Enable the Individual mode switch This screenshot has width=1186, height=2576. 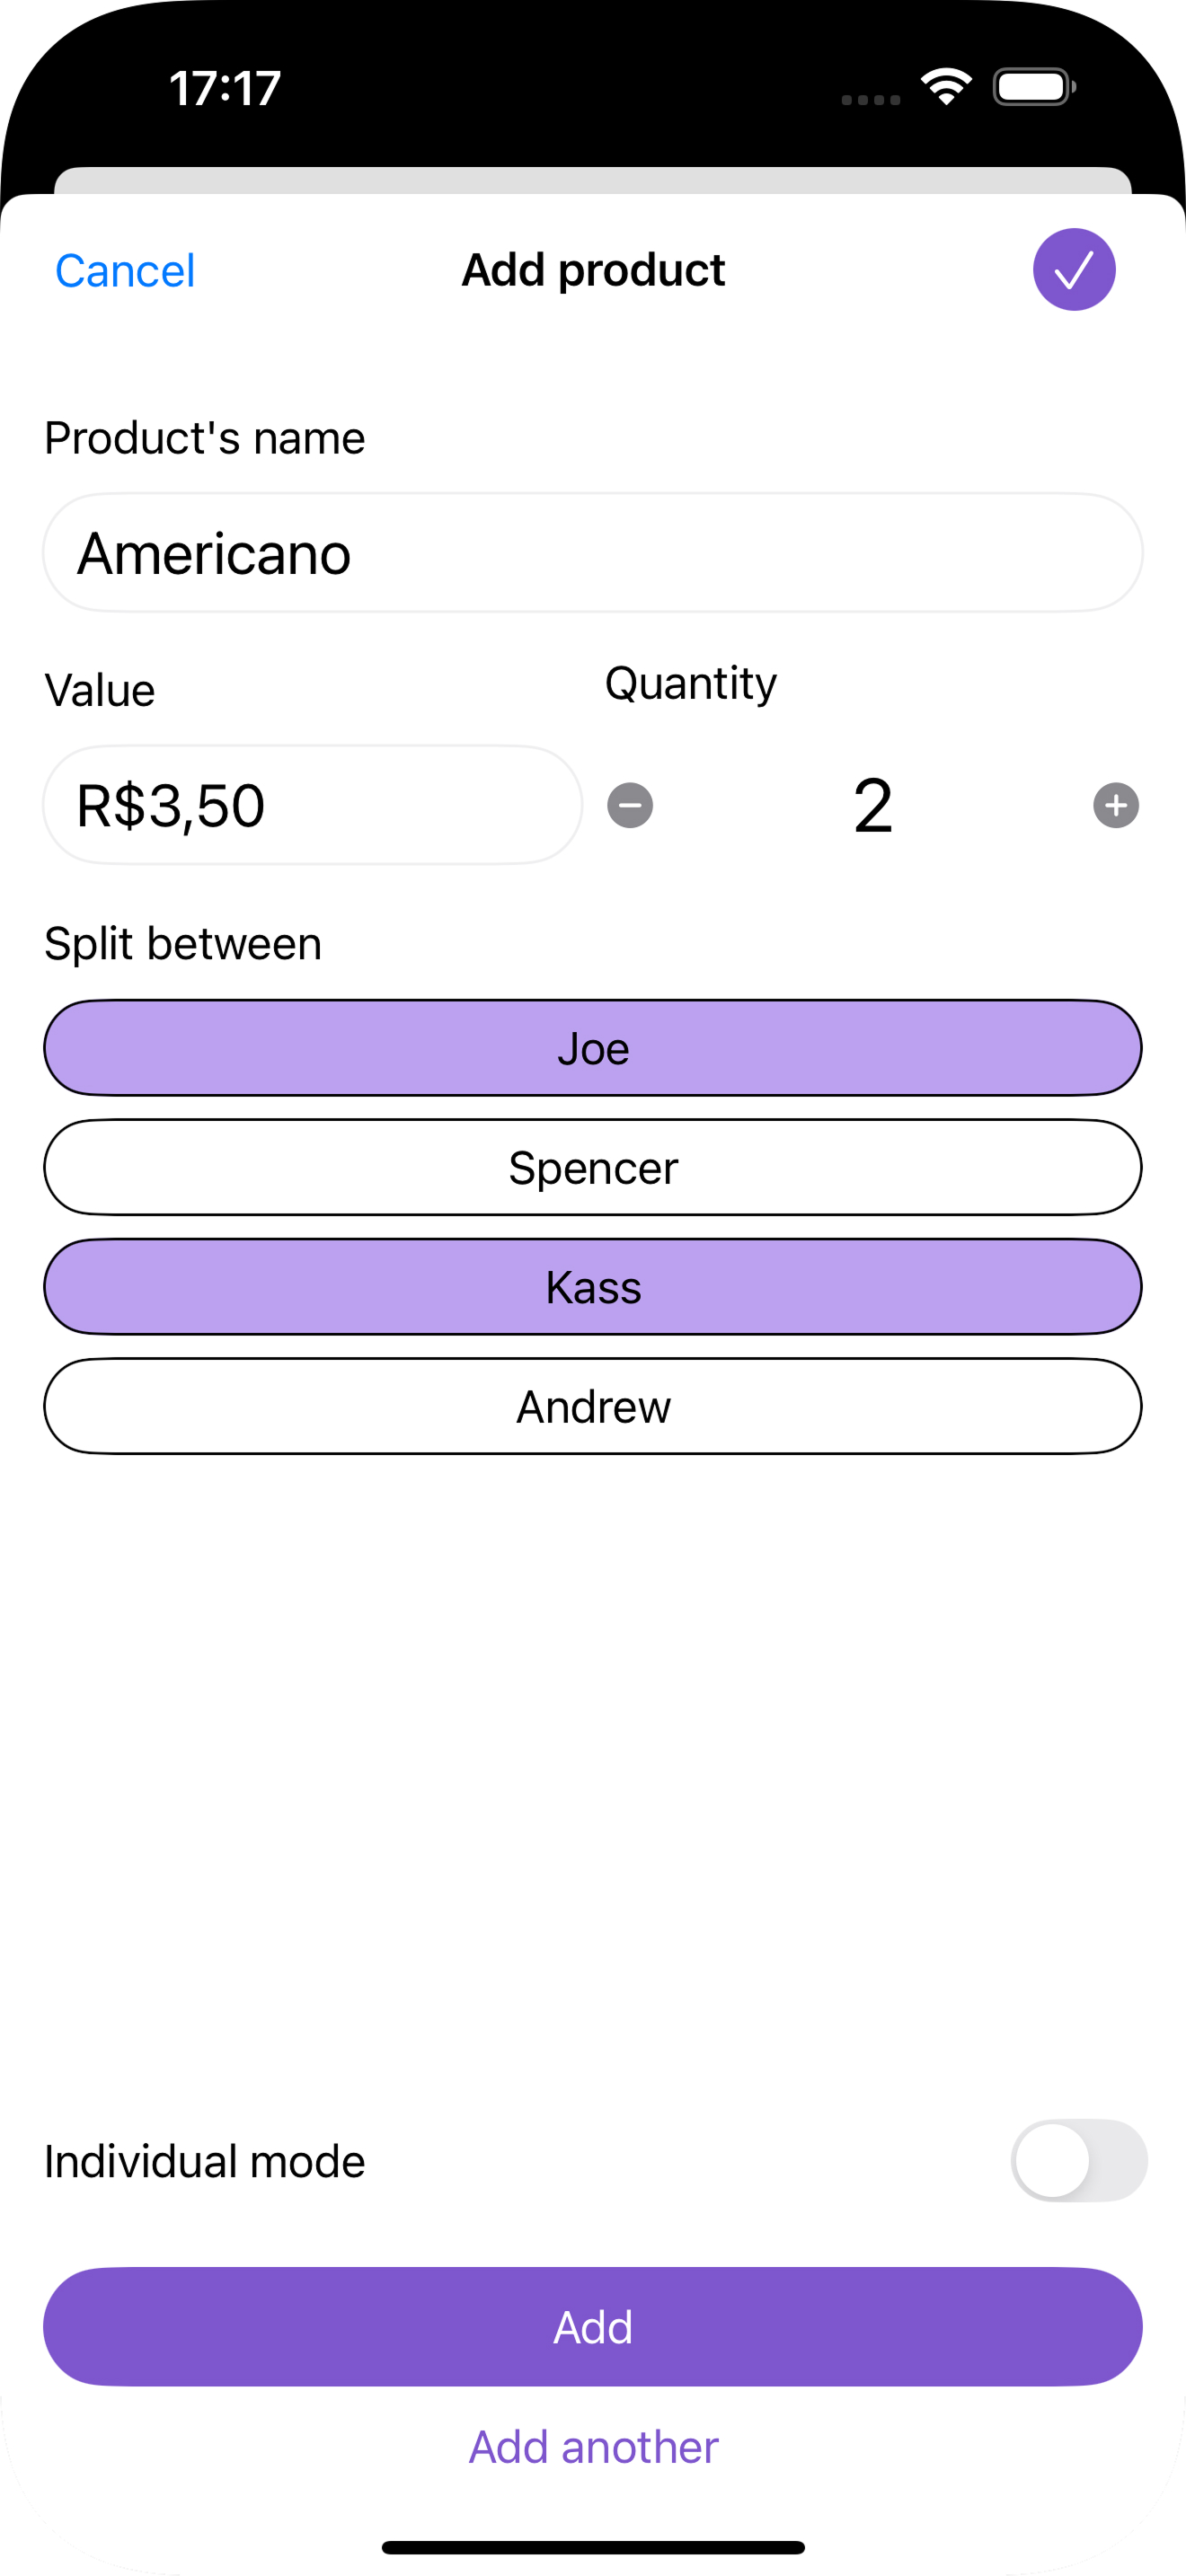1078,2160
